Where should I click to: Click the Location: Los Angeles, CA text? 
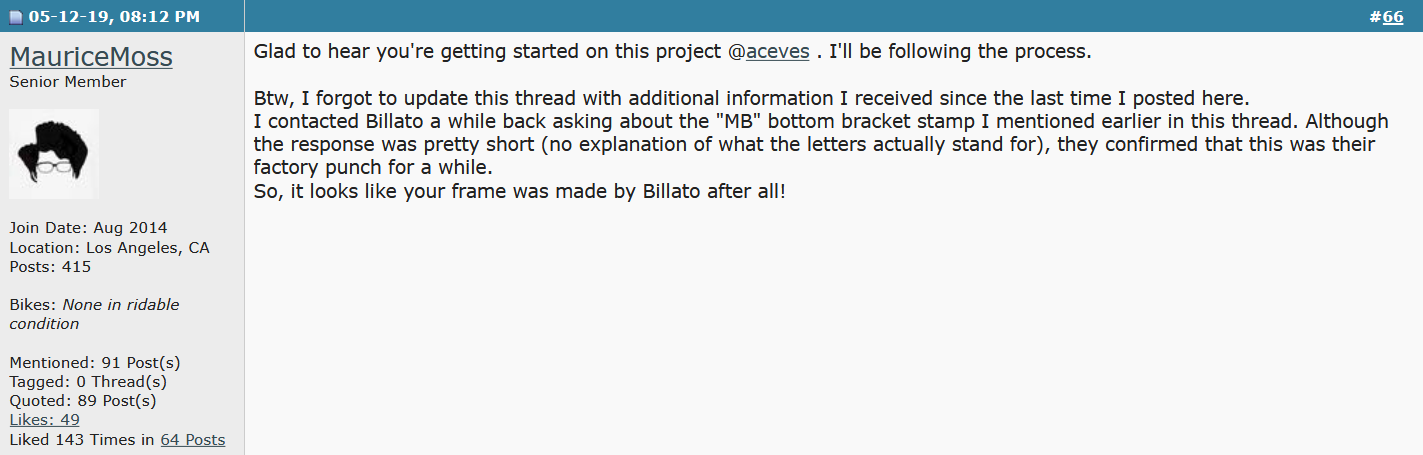109,247
